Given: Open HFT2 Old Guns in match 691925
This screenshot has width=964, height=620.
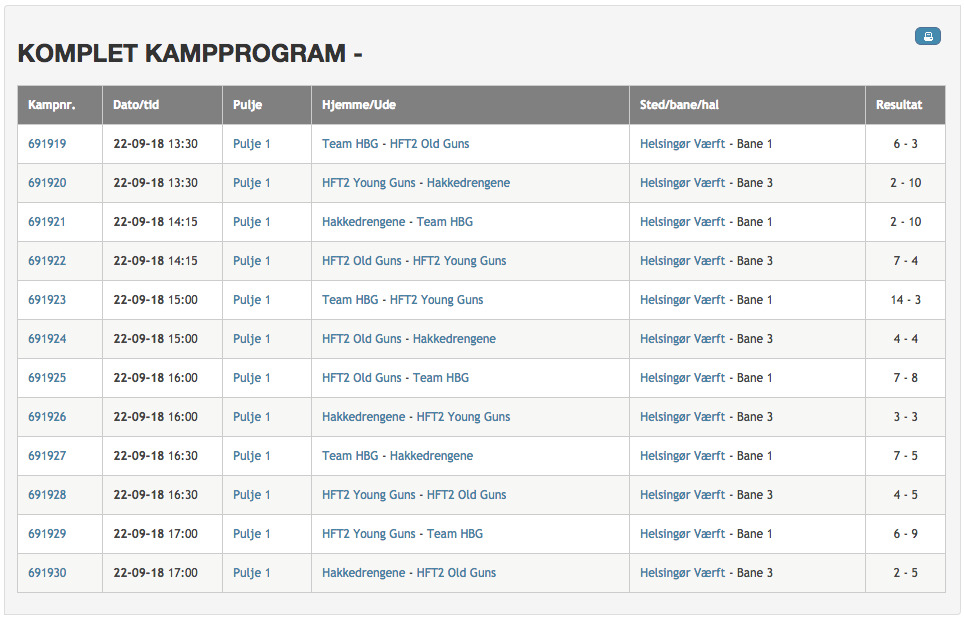Looking at the screenshot, I should pos(362,378).
